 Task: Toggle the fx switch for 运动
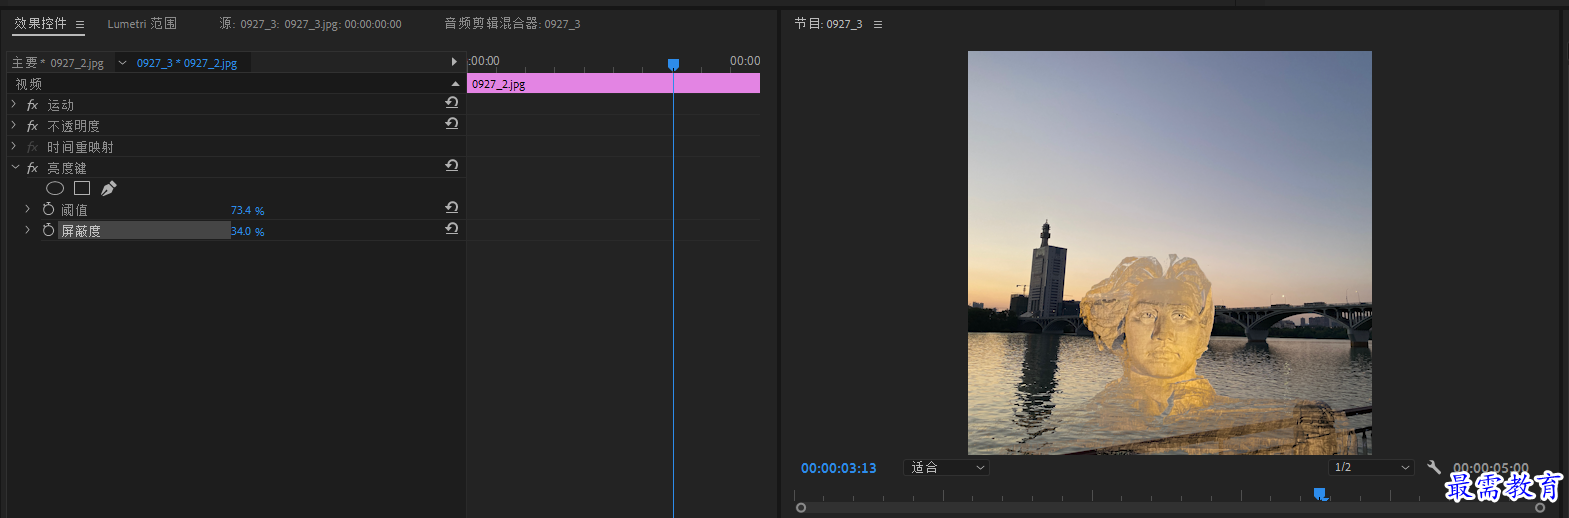32,105
